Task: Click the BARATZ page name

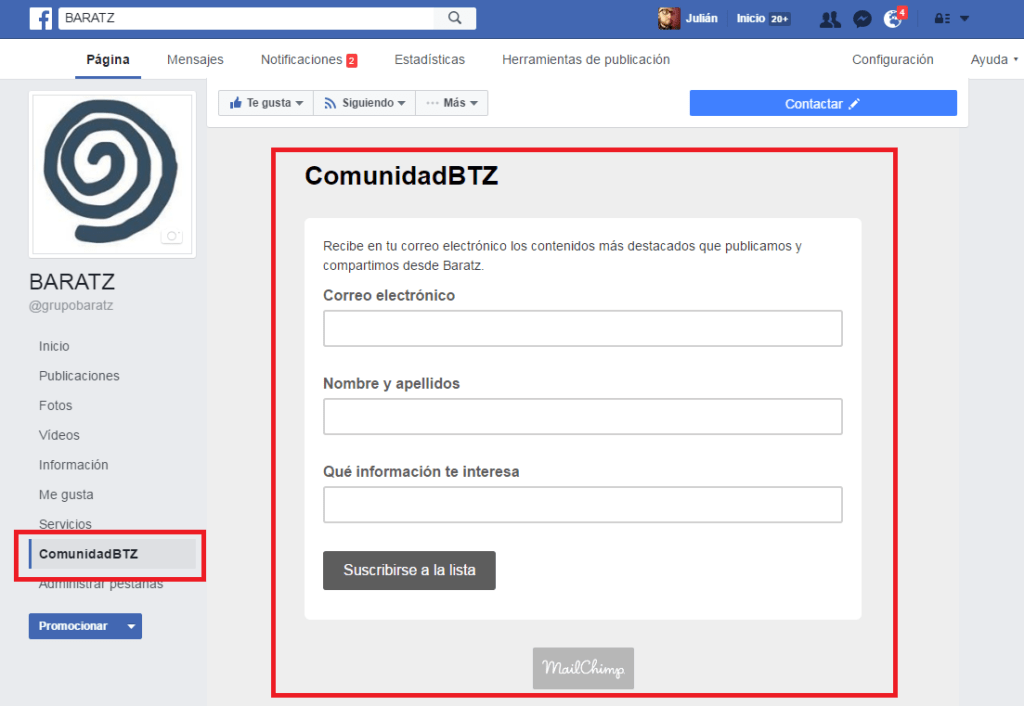Action: 72,281
